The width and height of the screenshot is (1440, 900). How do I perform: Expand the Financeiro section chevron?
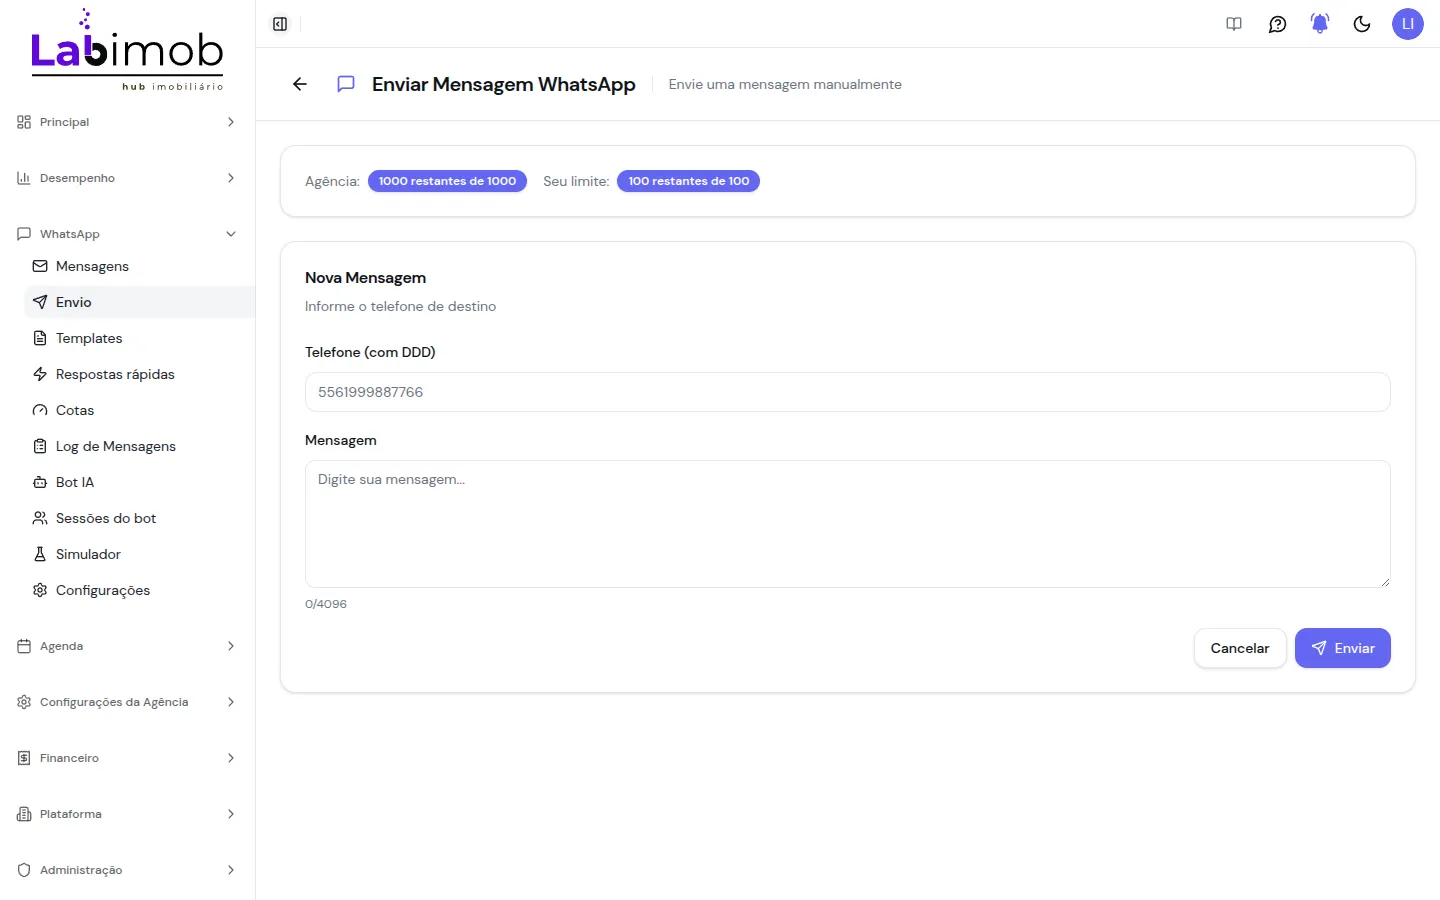point(231,758)
